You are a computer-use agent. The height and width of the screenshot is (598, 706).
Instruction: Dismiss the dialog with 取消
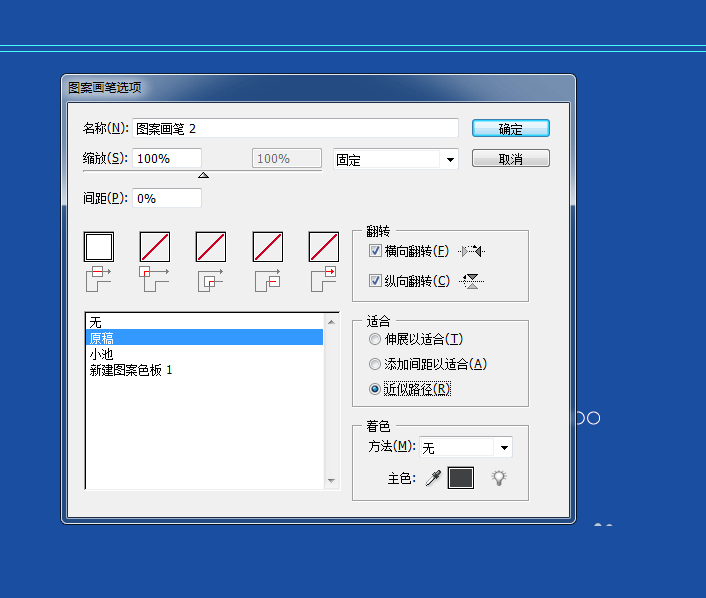pos(511,159)
